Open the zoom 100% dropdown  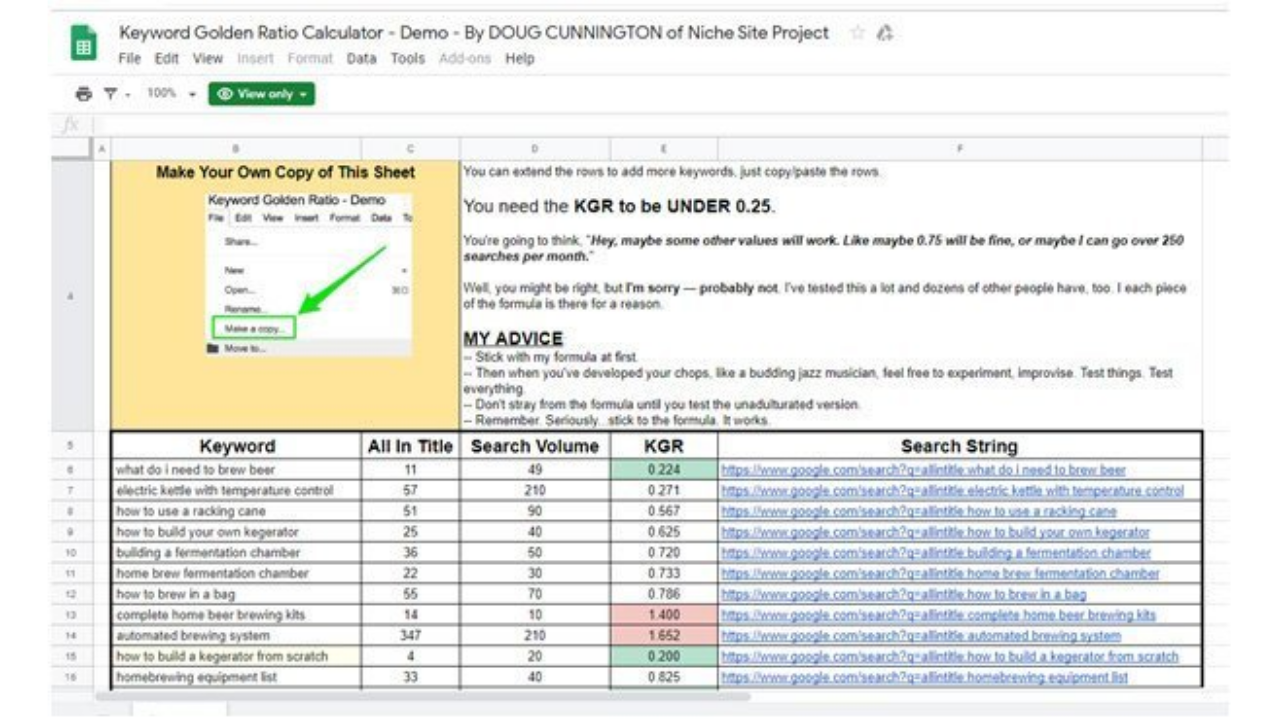[168, 94]
